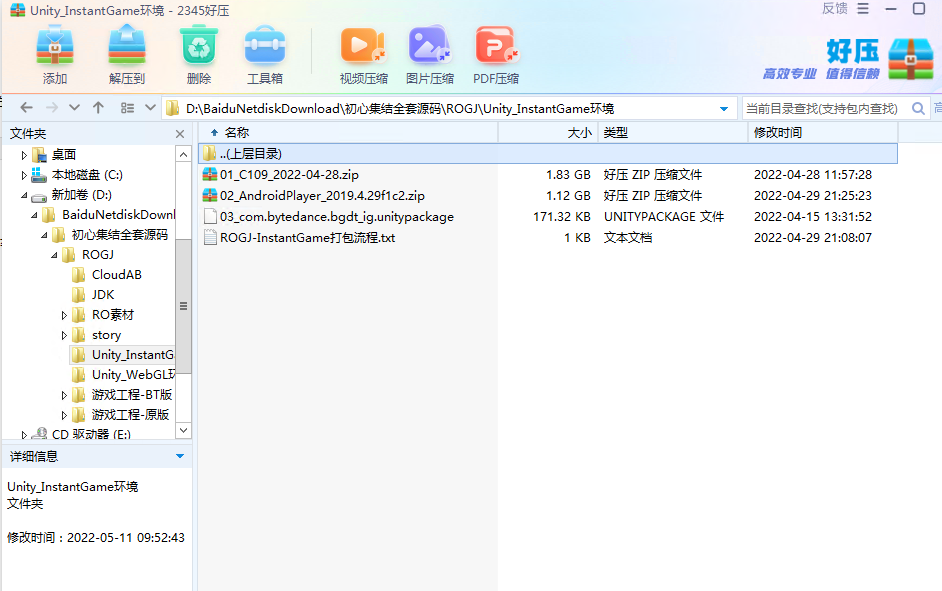Image resolution: width=942 pixels, height=591 pixels.
Task: Select 01_C109_2022-04-28.zip file
Action: point(289,175)
